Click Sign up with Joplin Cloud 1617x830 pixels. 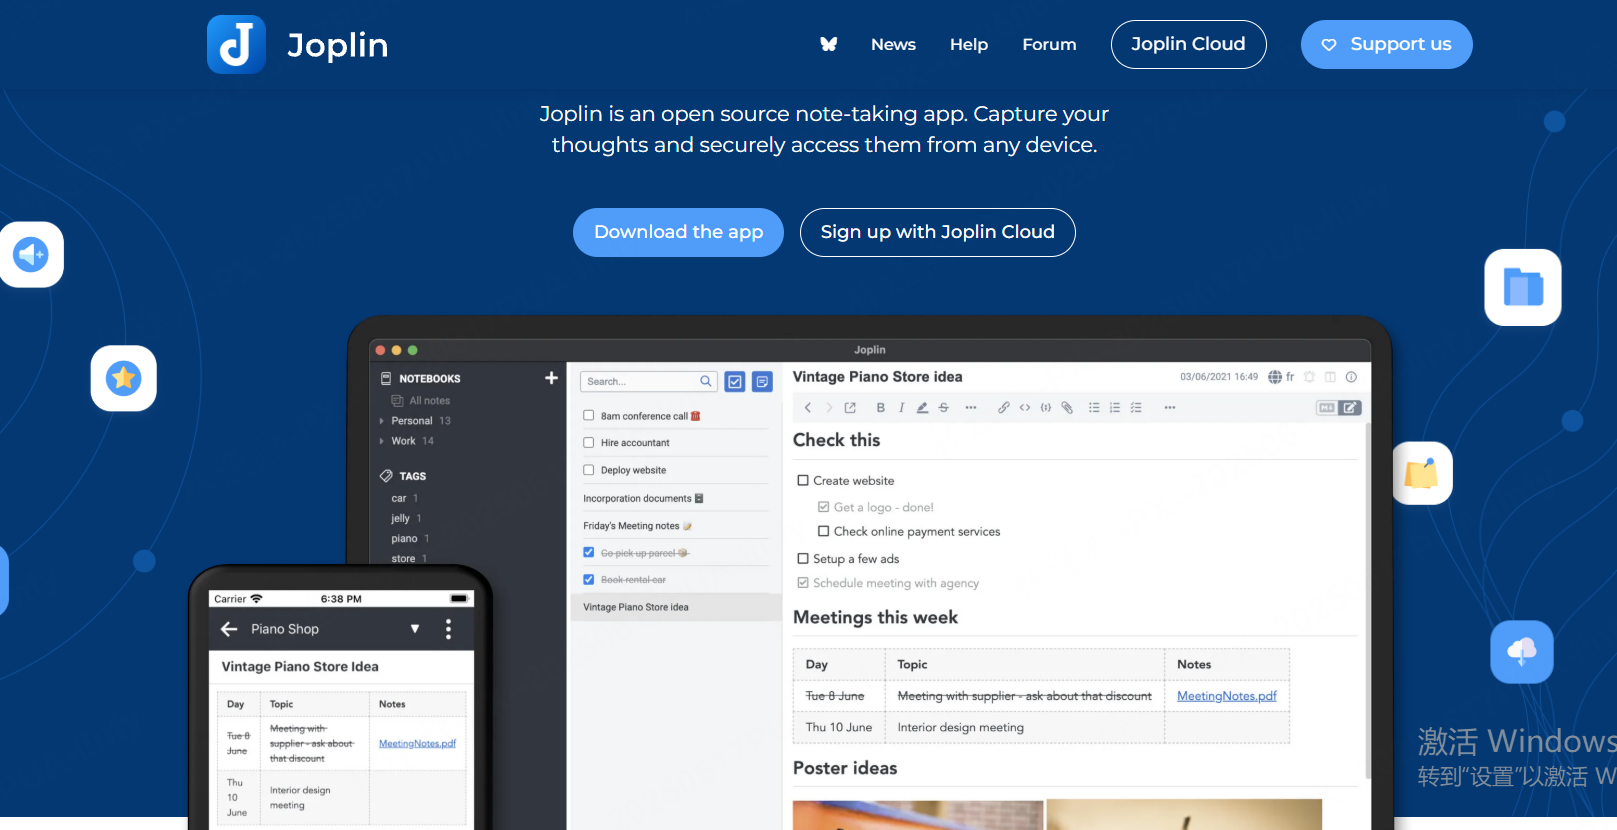937,232
